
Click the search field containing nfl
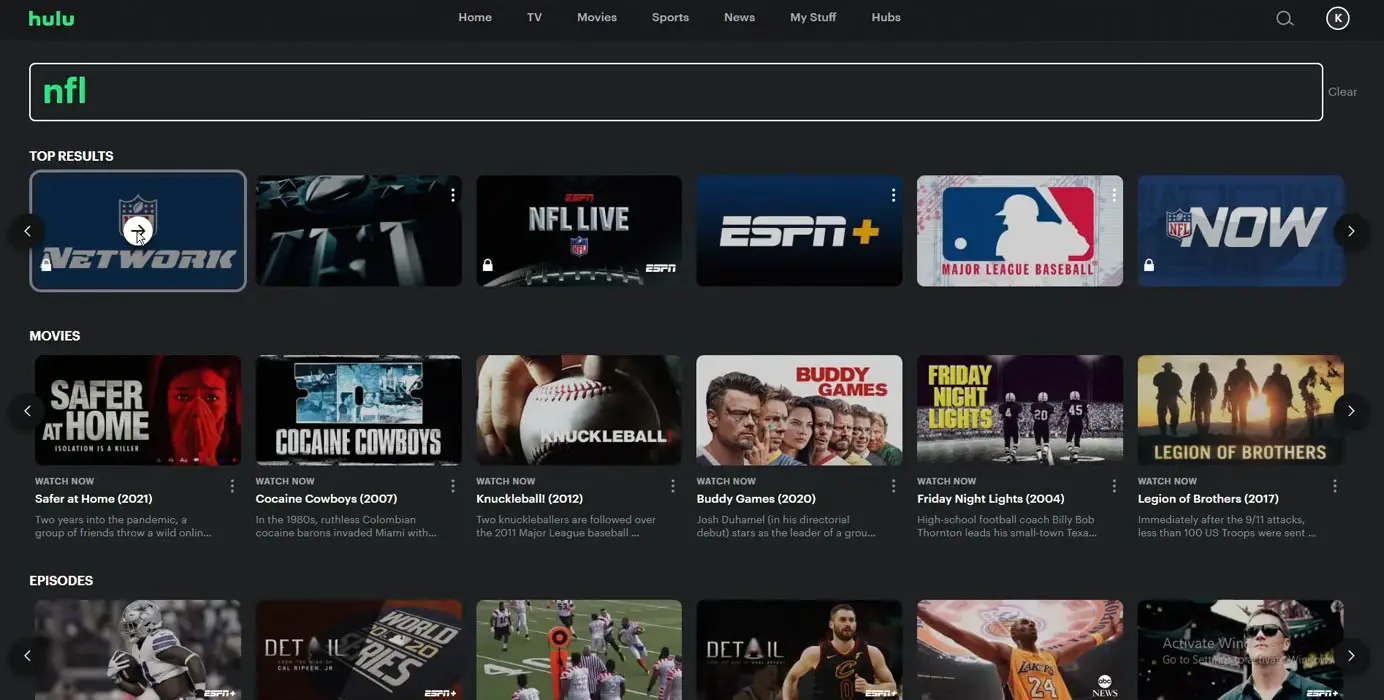[676, 92]
